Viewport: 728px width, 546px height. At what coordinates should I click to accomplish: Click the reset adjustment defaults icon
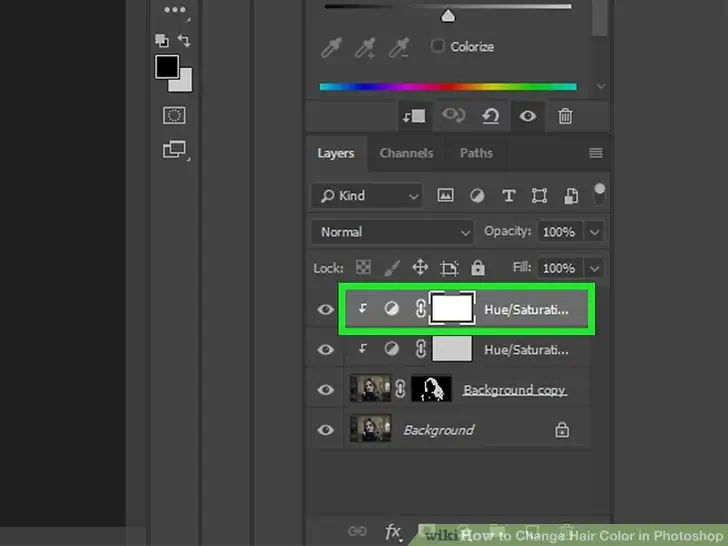491,117
